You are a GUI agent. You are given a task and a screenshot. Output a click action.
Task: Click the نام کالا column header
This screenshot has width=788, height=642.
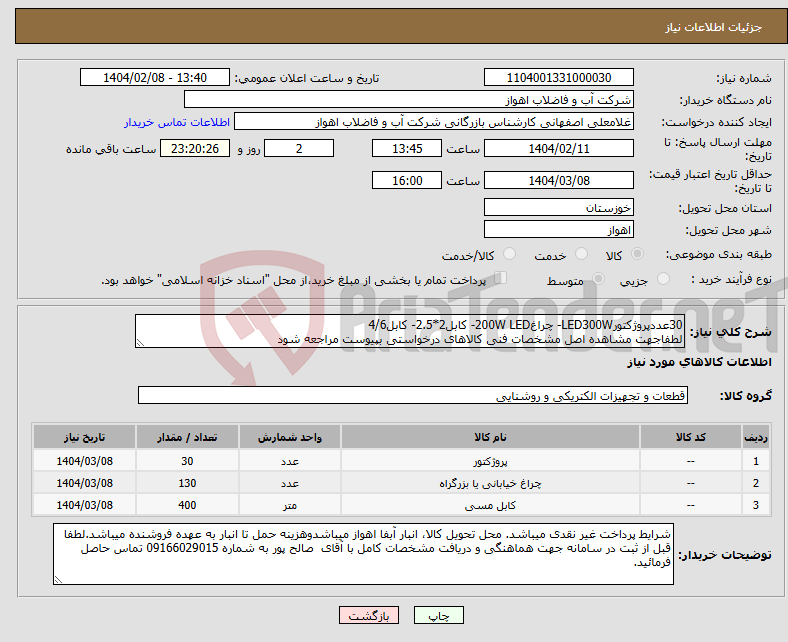point(490,437)
